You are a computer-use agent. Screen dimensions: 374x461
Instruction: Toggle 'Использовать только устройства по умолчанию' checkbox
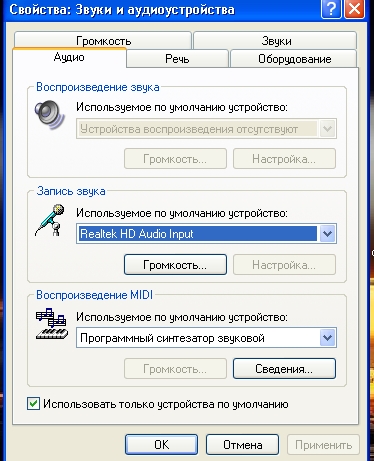[33, 404]
